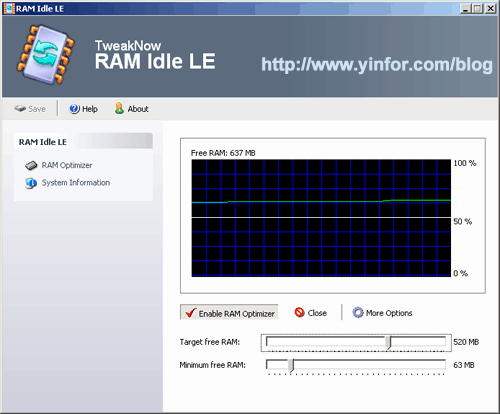Open the About dialog
This screenshot has height=414, width=500.
click(132, 109)
